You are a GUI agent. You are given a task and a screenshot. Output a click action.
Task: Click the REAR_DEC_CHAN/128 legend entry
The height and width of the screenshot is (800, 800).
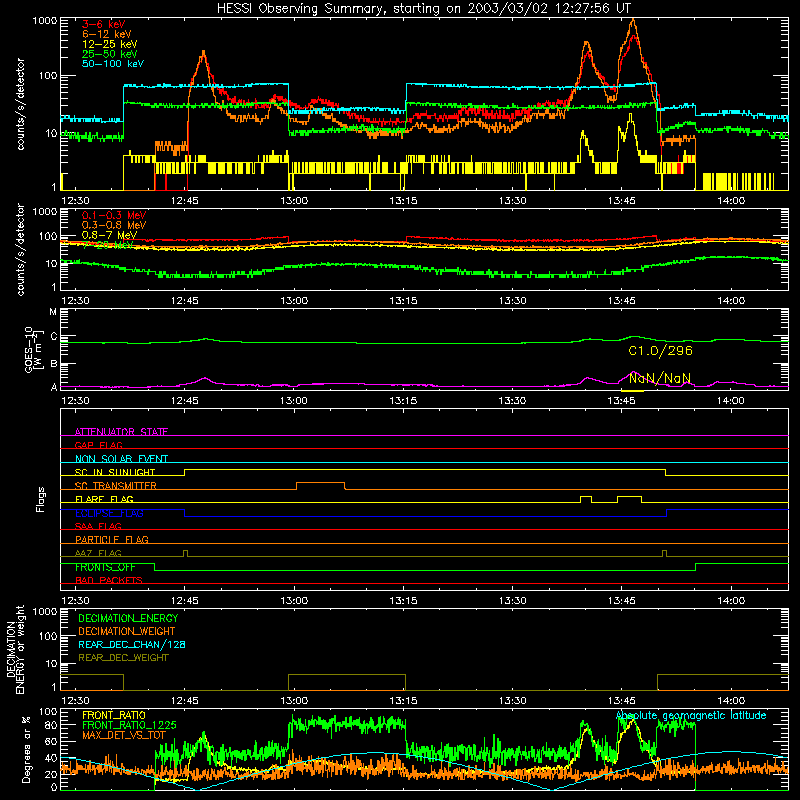point(132,644)
